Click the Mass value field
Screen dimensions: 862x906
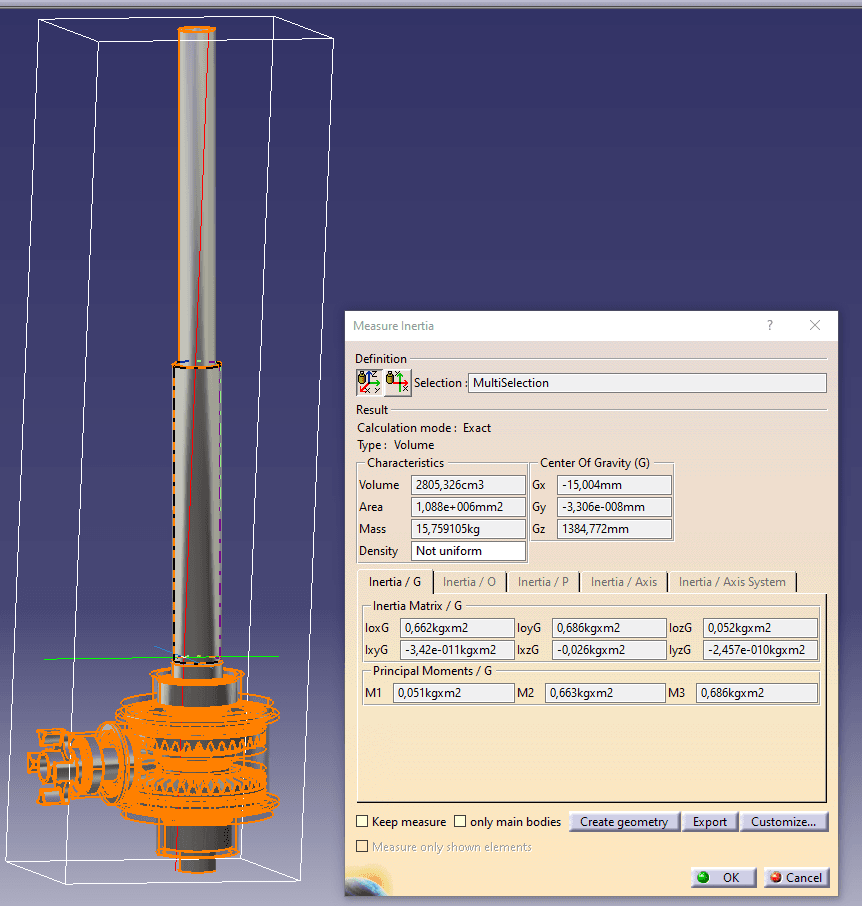468,529
